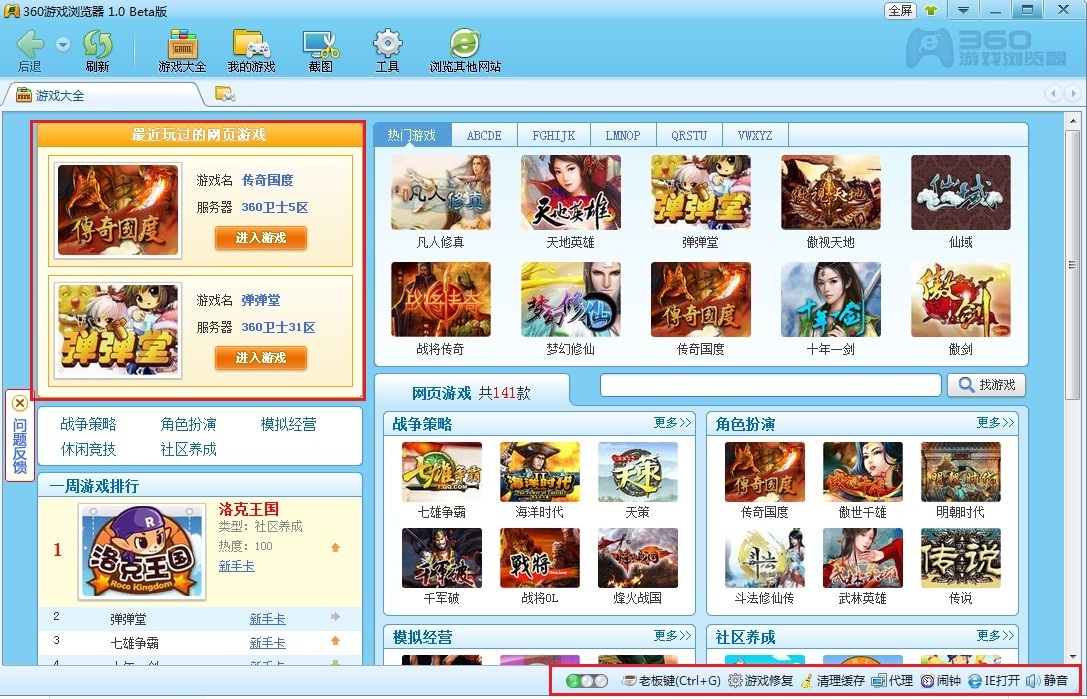Click 进入游戏 for 传奇国度
Screen dimensions: 1087x699
coord(261,237)
